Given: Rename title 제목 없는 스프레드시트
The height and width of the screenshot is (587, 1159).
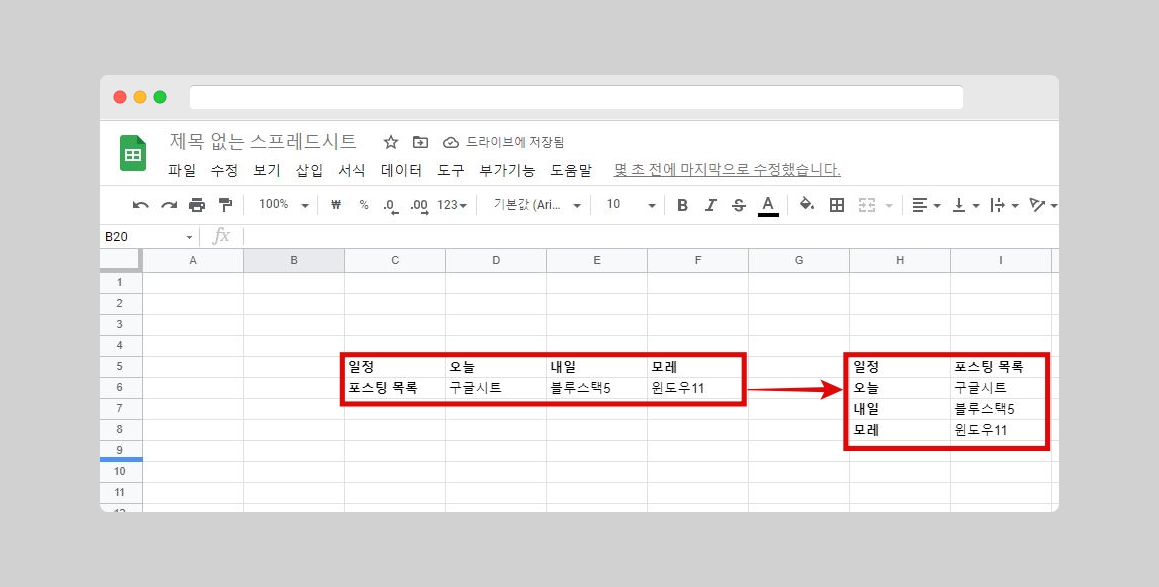Looking at the screenshot, I should click(x=263, y=141).
